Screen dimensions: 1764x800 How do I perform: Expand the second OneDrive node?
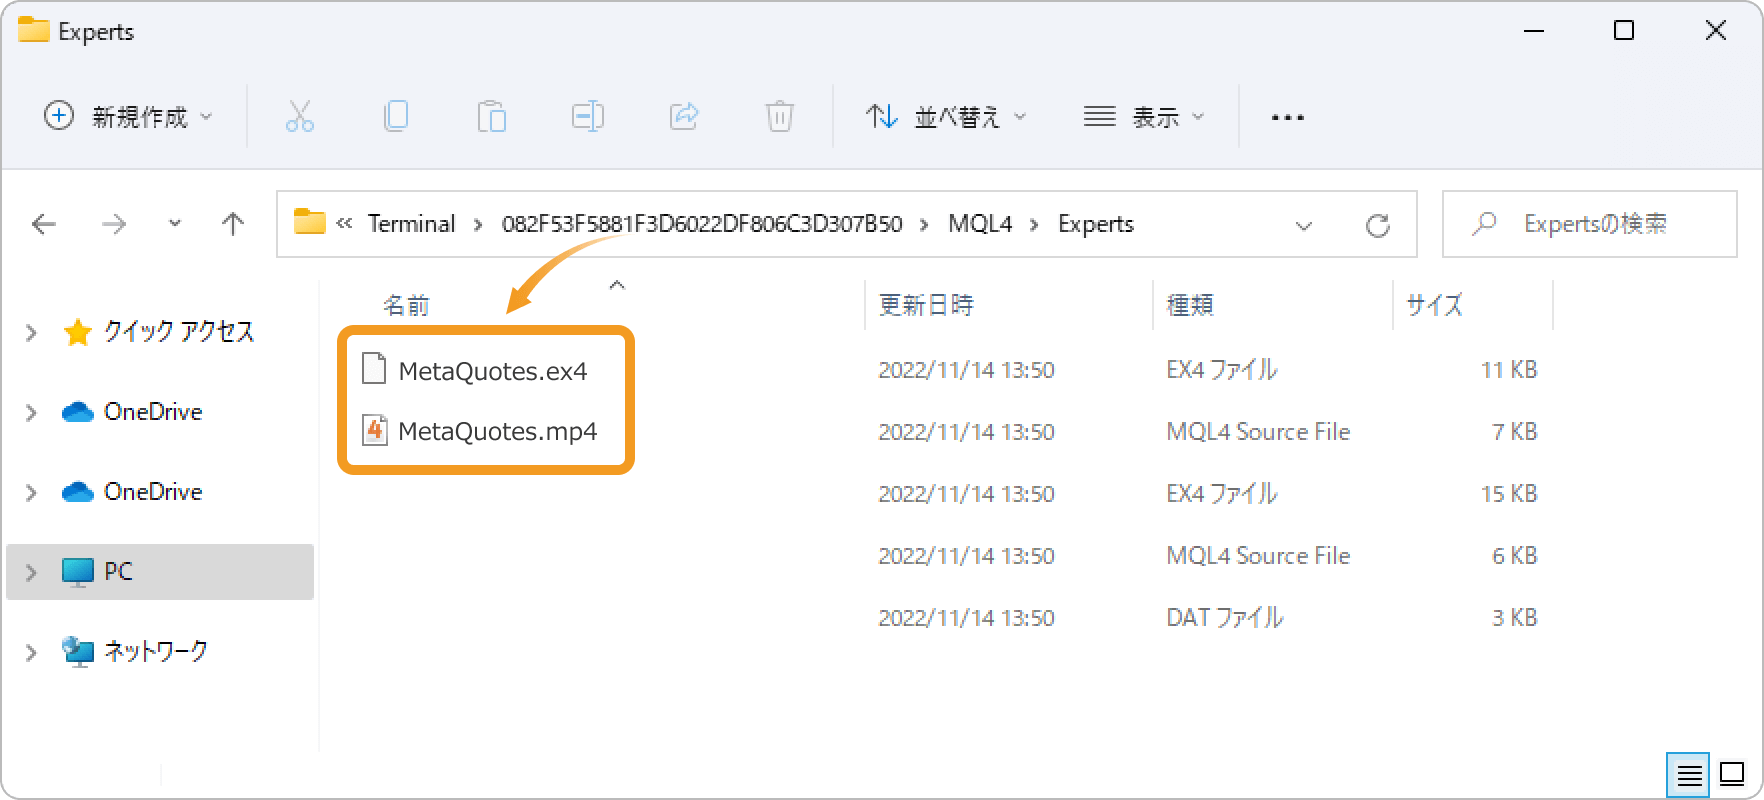[31, 492]
